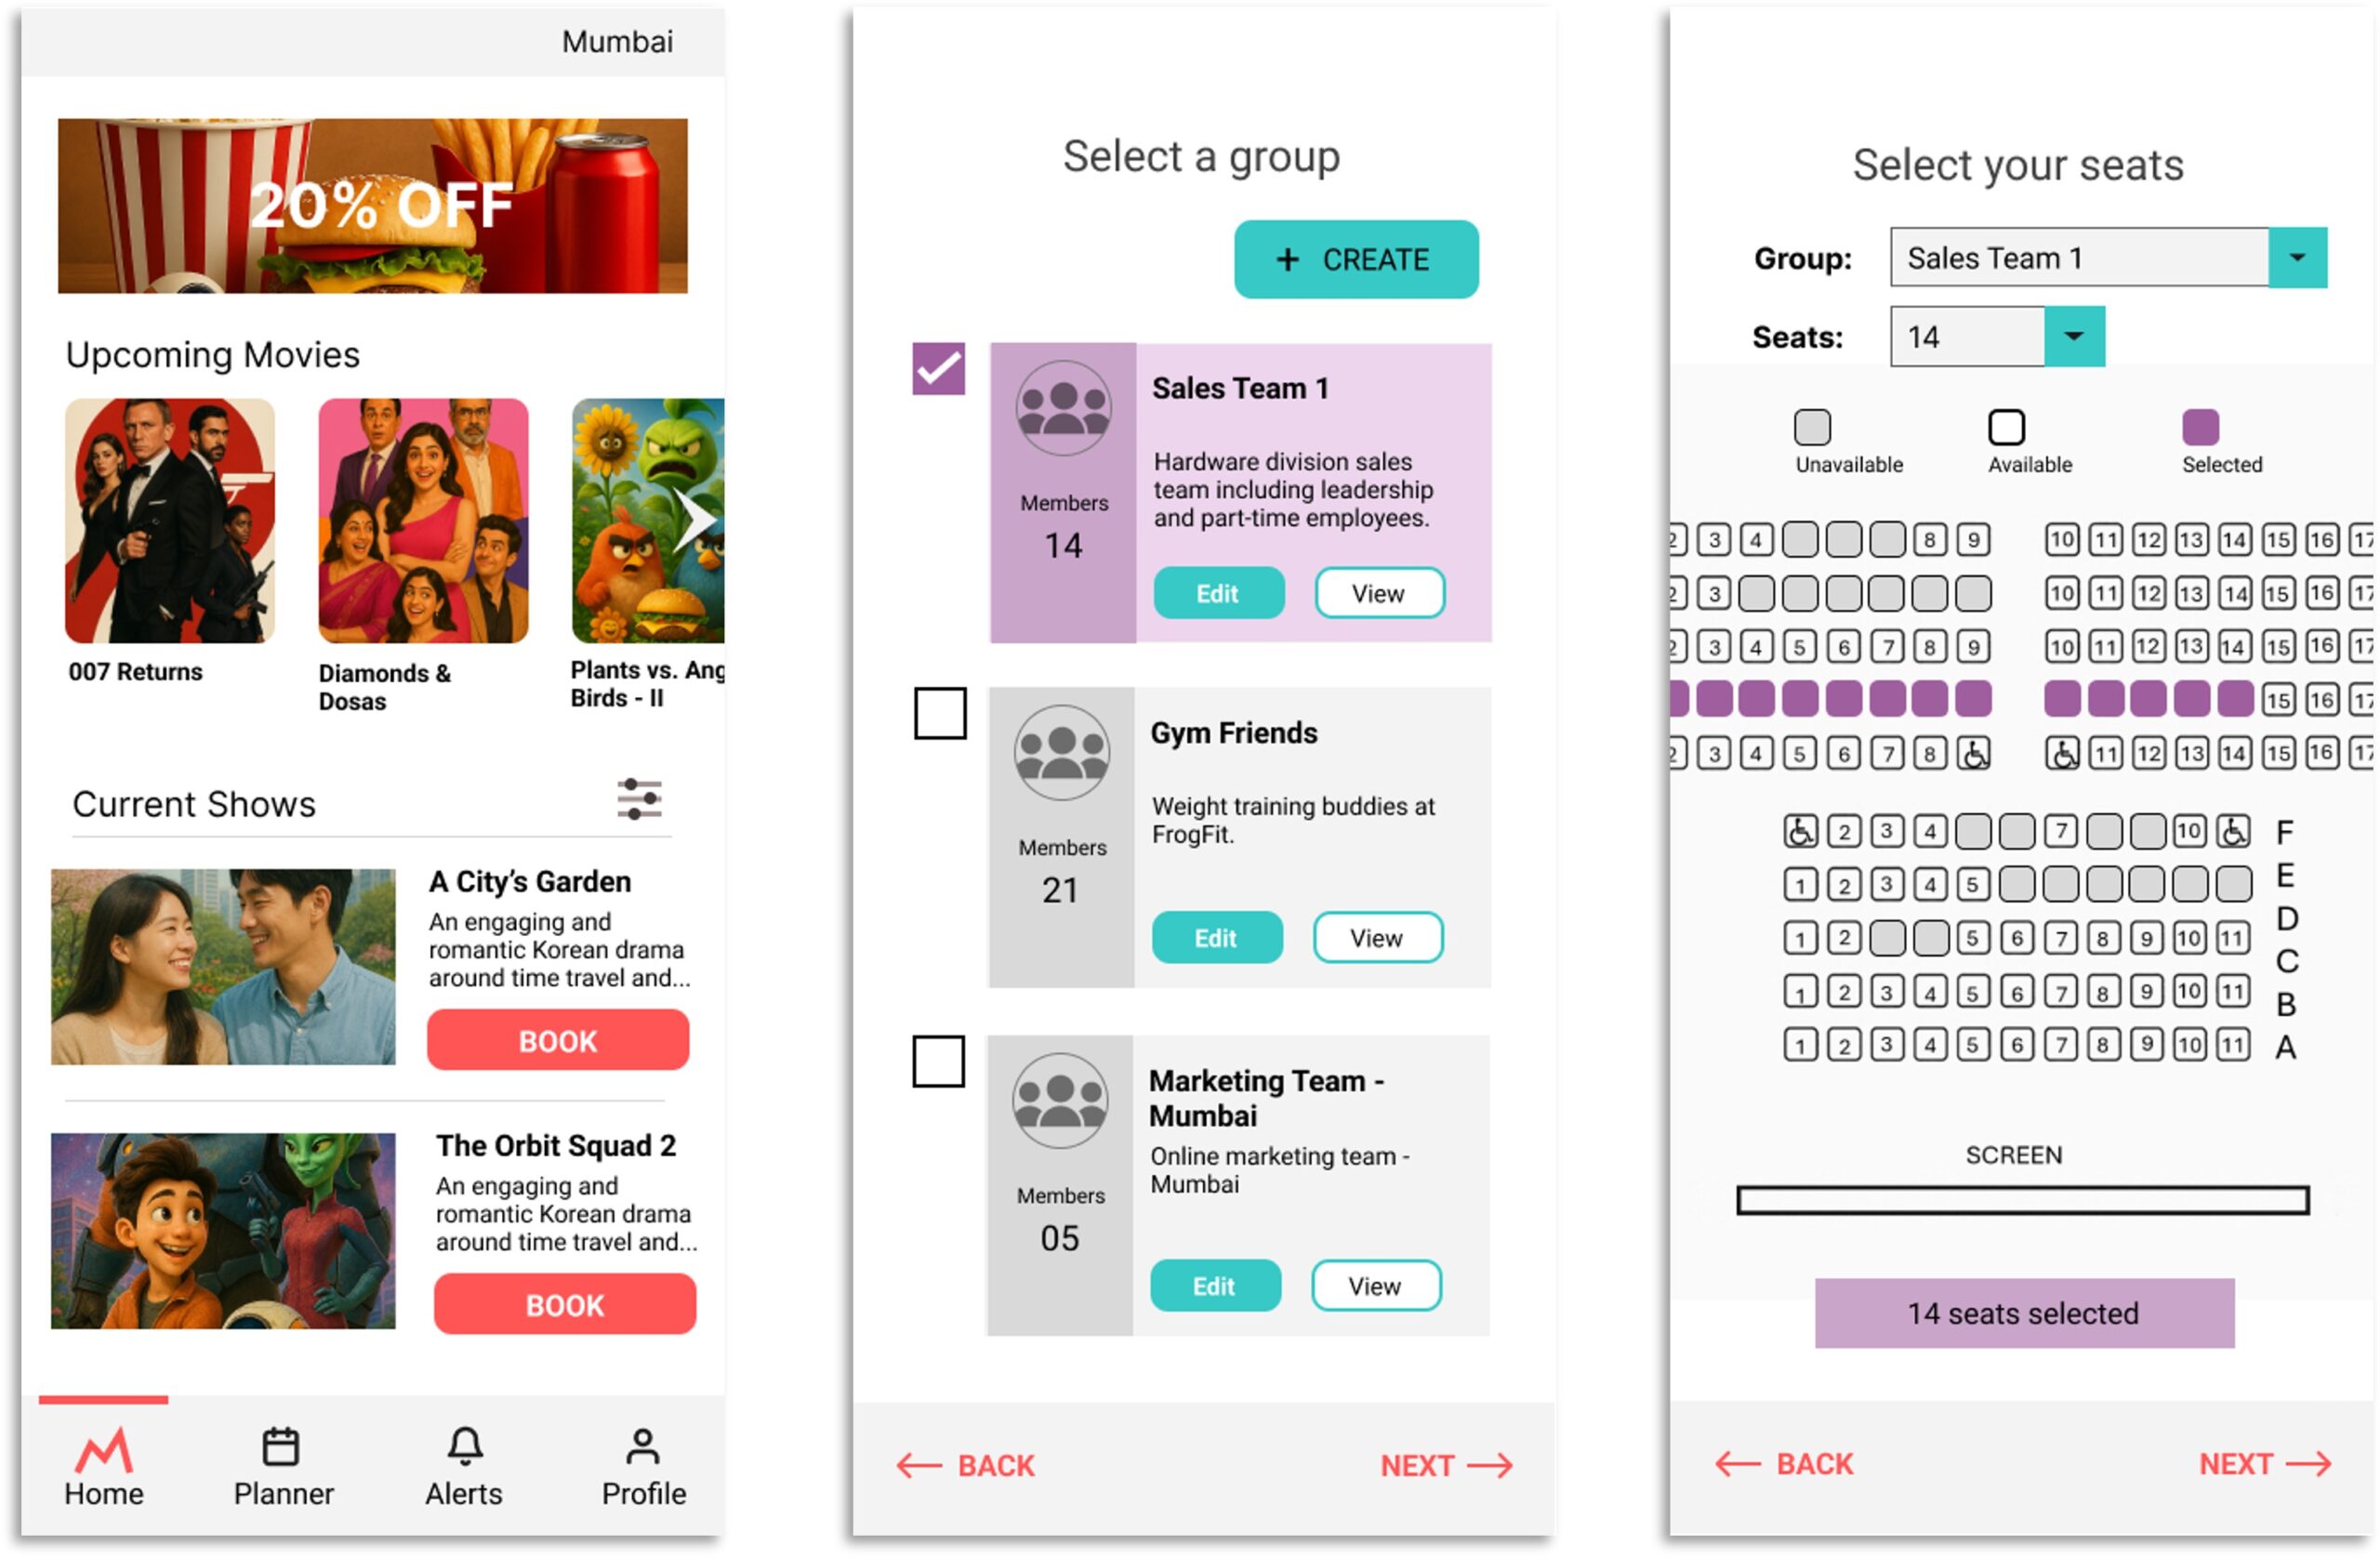Change the Mumbai city selector
The image size is (2380, 1557).
pyautogui.click(x=617, y=42)
